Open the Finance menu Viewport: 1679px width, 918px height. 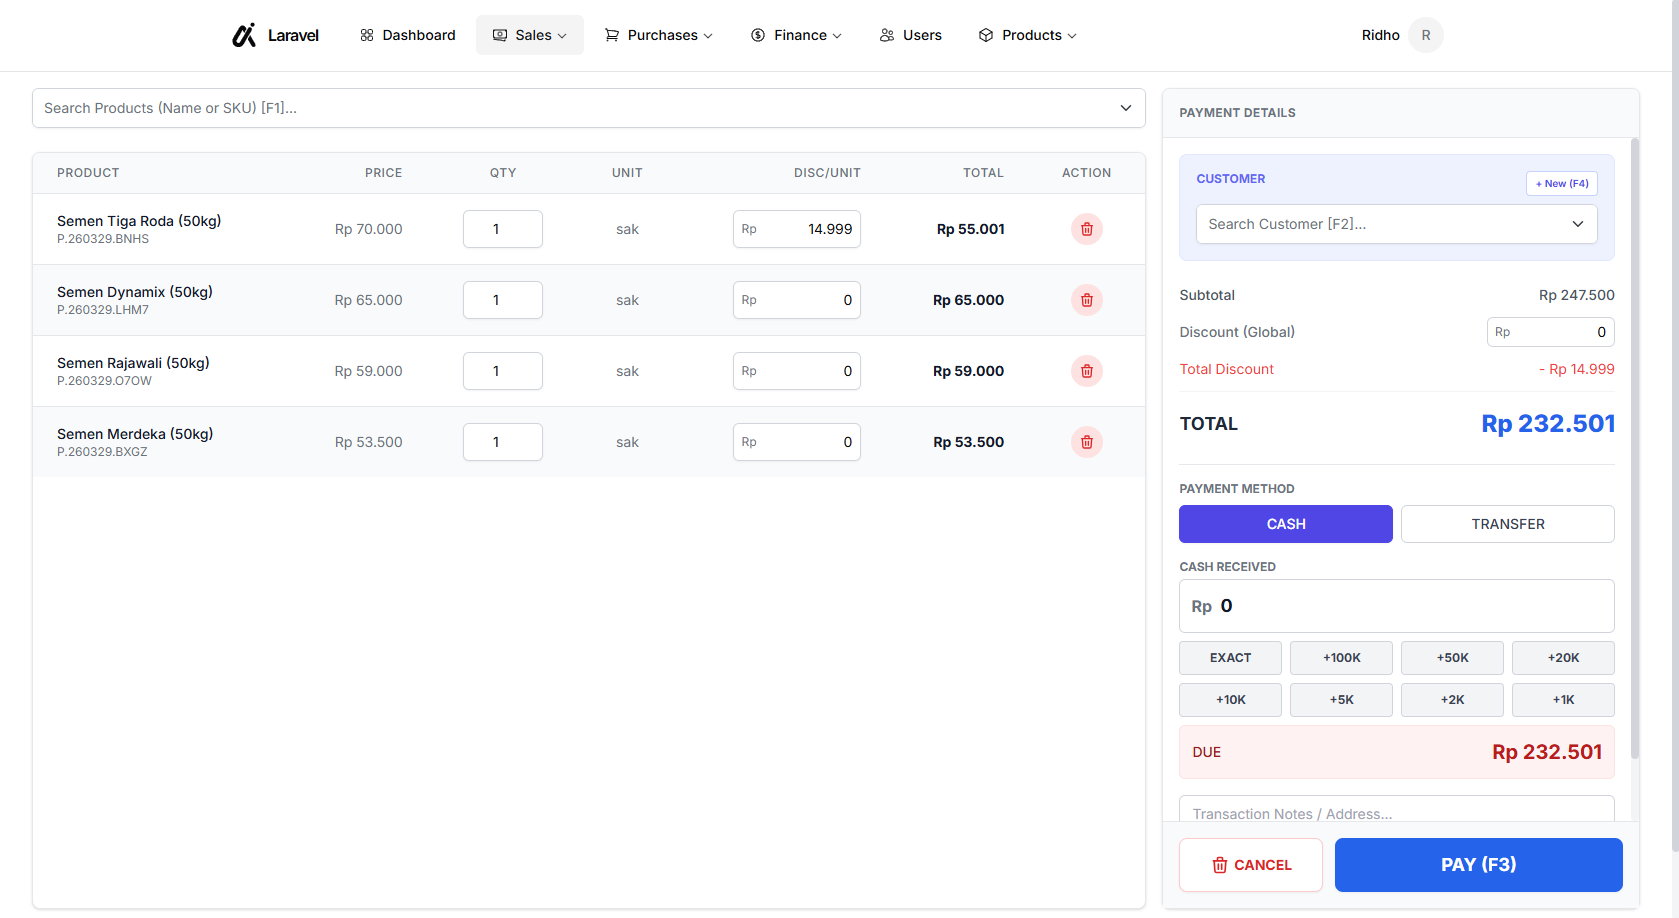click(796, 35)
